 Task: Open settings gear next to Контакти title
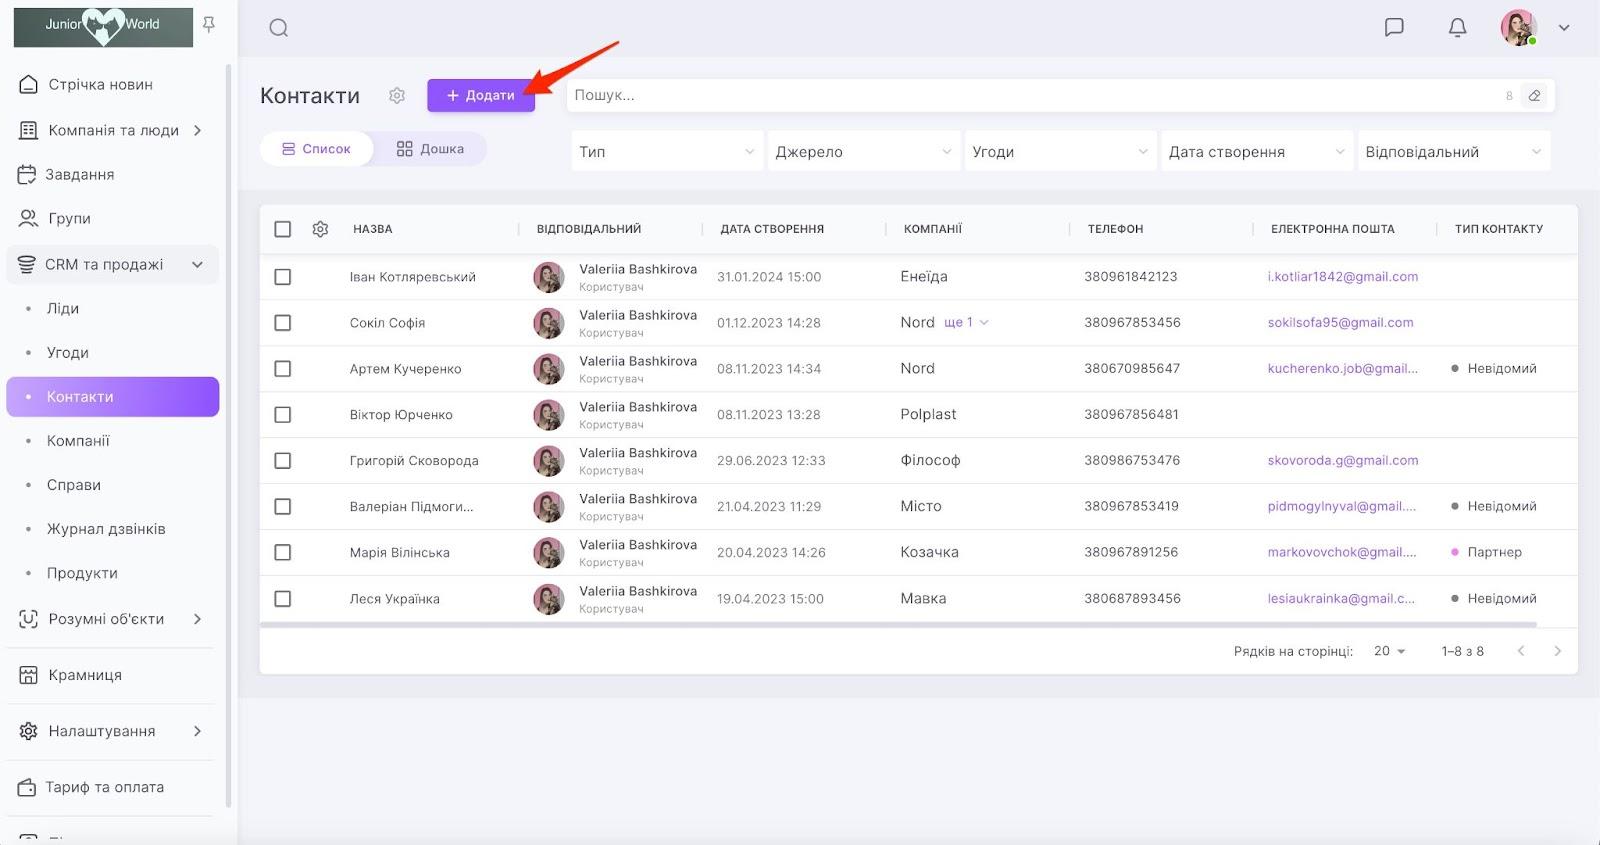[x=397, y=95]
